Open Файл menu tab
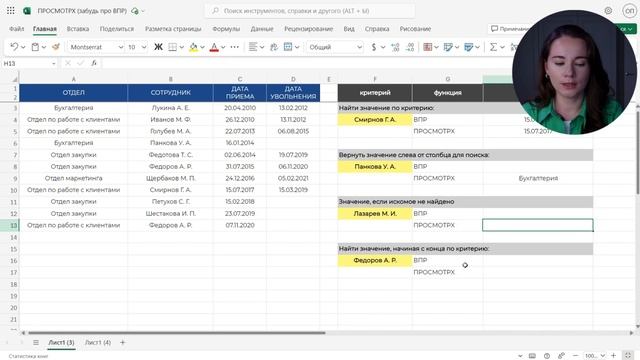Image resolution: width=640 pixels, height=360 pixels. [x=17, y=29]
